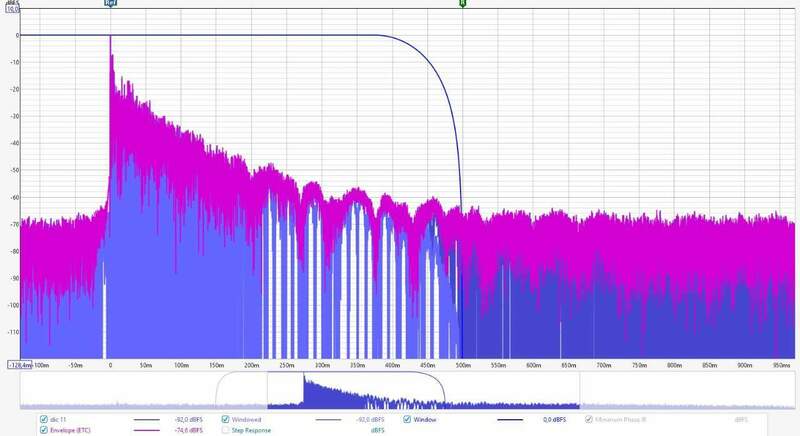Screen dimensions: 800x436
Task: Click the blue Ref marker above the graph
Action: pyautogui.click(x=109, y=4)
